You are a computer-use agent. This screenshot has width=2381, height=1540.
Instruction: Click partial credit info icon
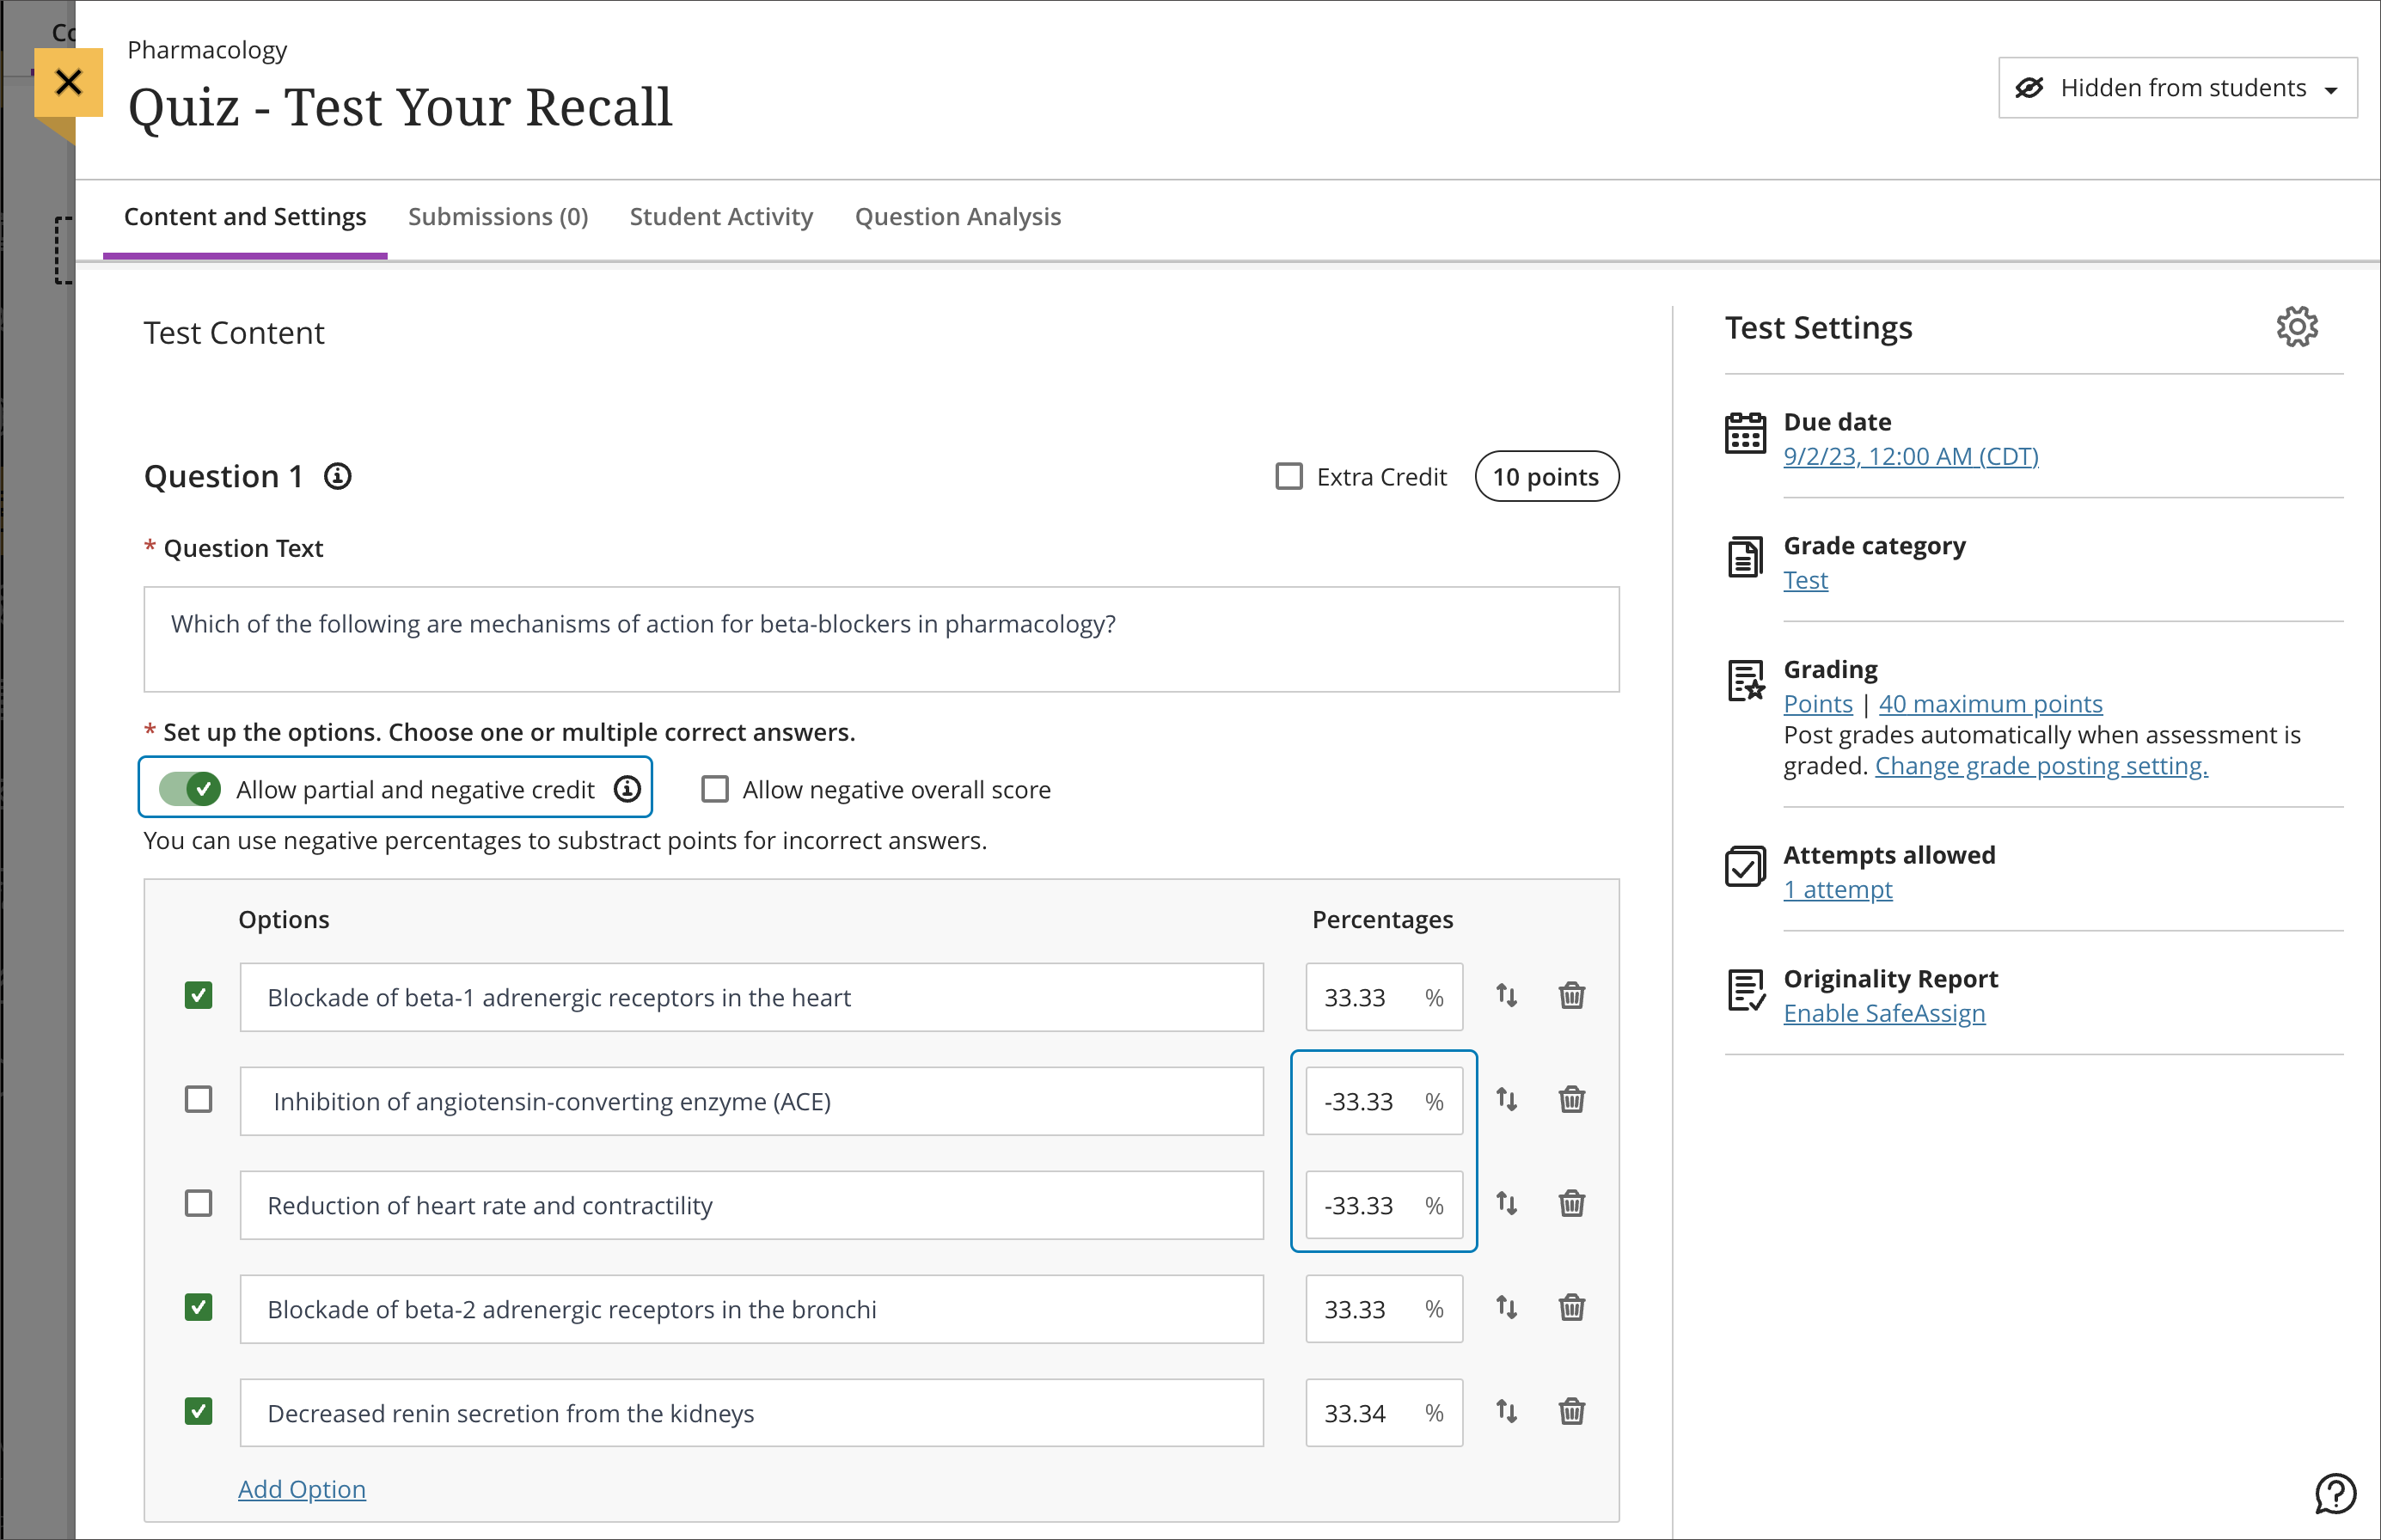627,789
